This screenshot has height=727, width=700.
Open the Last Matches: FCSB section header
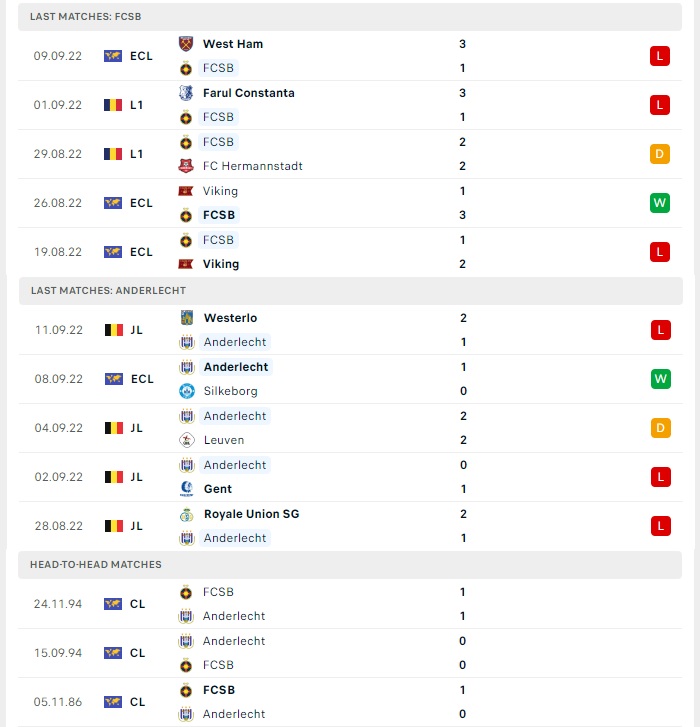(x=350, y=17)
